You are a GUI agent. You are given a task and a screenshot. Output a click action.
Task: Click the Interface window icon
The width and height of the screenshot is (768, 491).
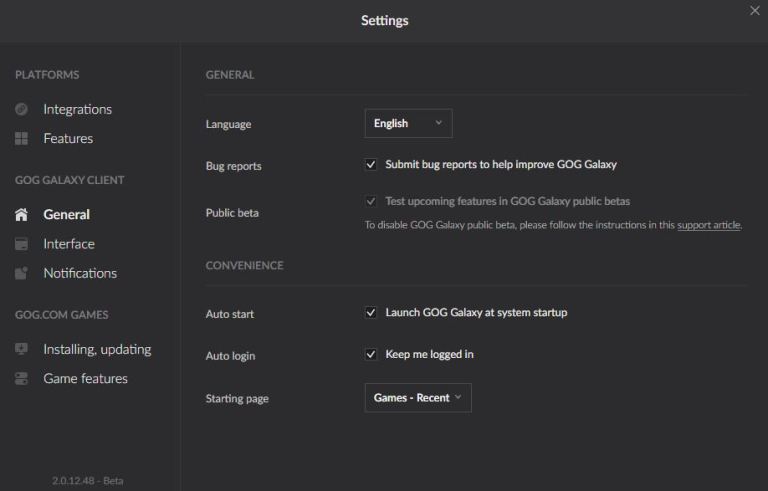click(x=21, y=244)
